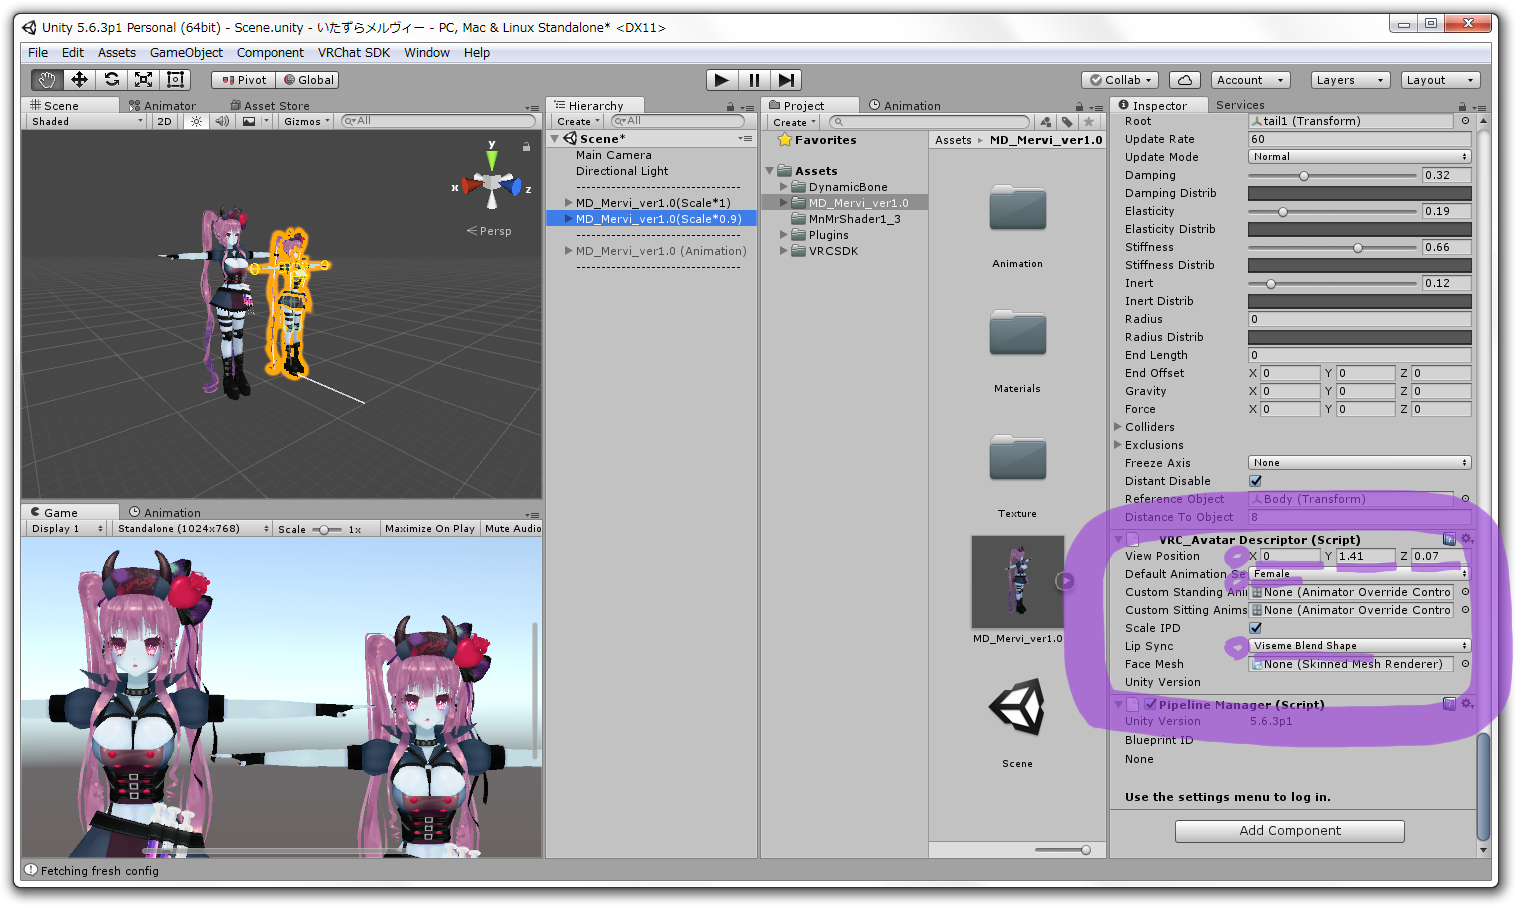The height and width of the screenshot is (905, 1516).
Task: Switch to the Asset Store tab
Action: (x=270, y=106)
